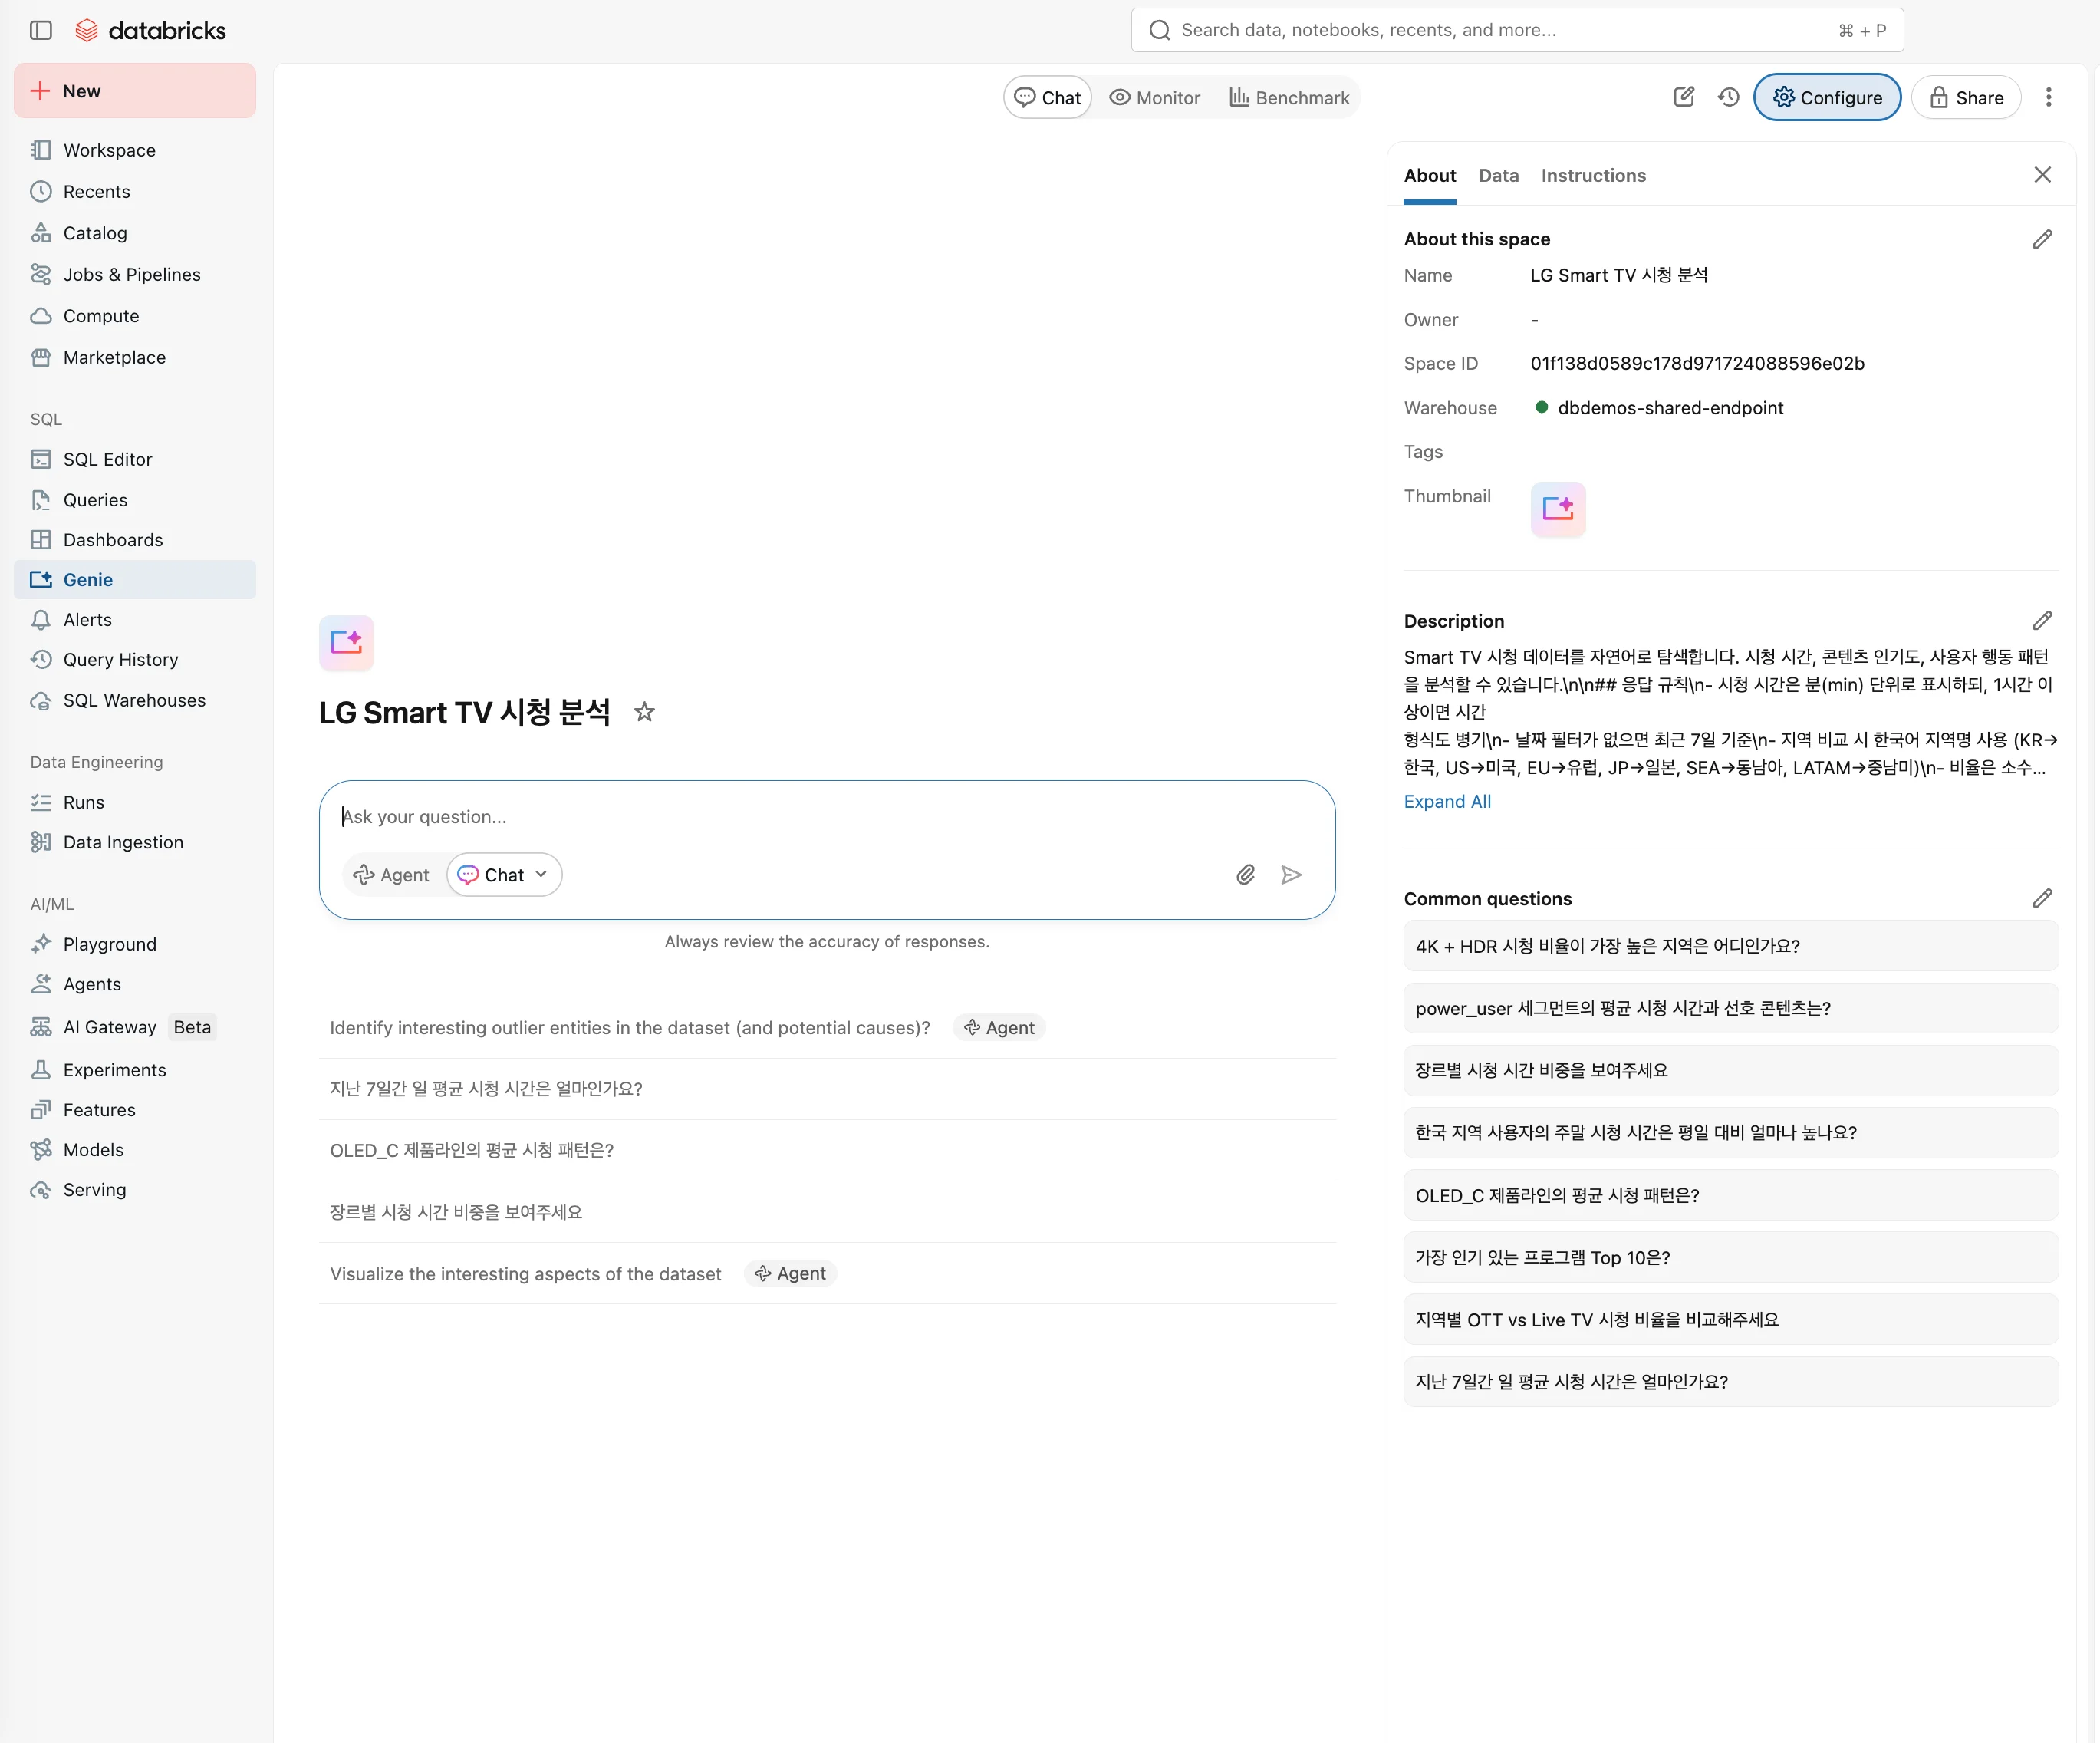Send the question with the arrow icon
The image size is (2100, 1743).
coord(1291,875)
